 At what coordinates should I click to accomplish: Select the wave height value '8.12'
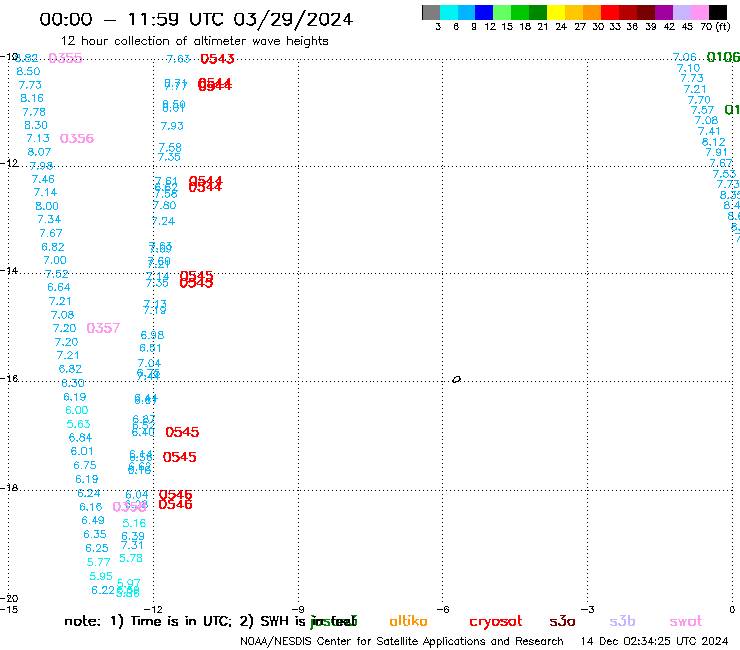[x=713, y=142]
